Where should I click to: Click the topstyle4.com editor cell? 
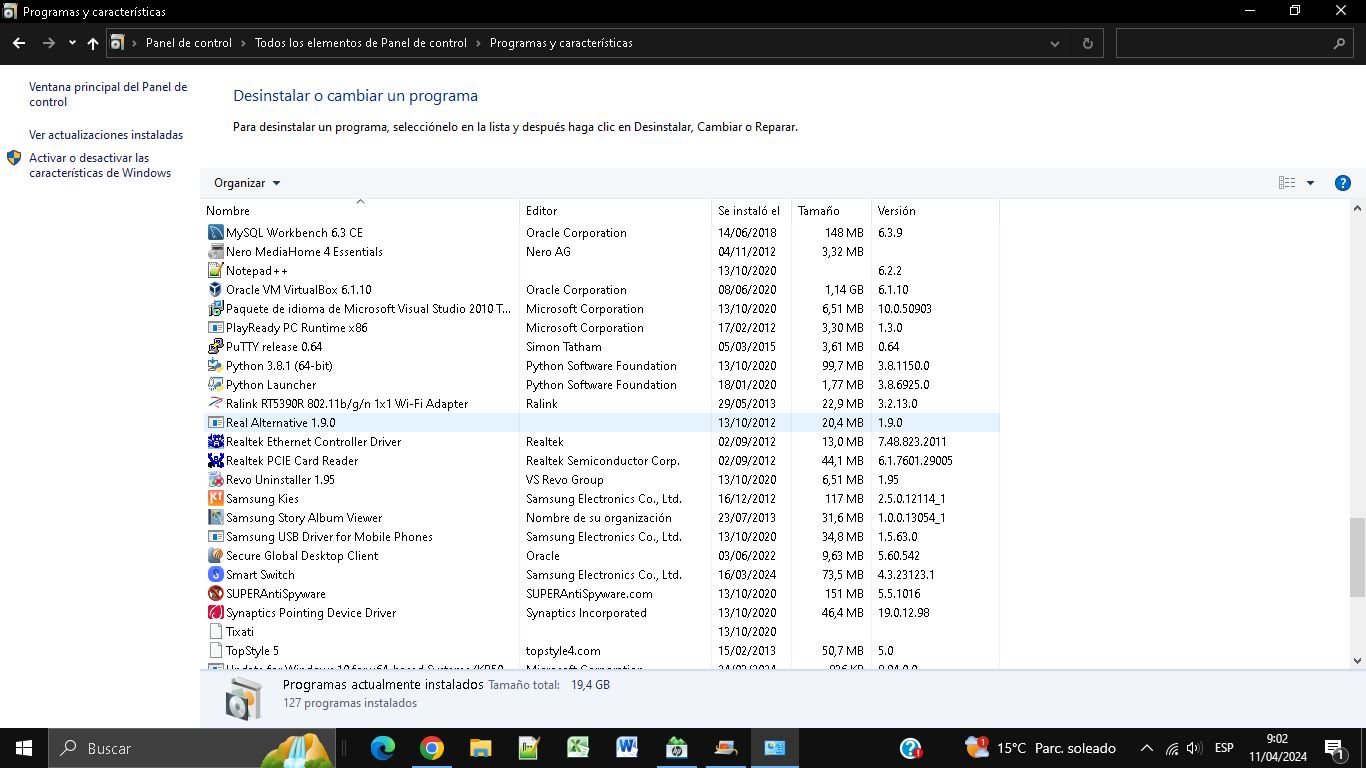pyautogui.click(x=563, y=651)
